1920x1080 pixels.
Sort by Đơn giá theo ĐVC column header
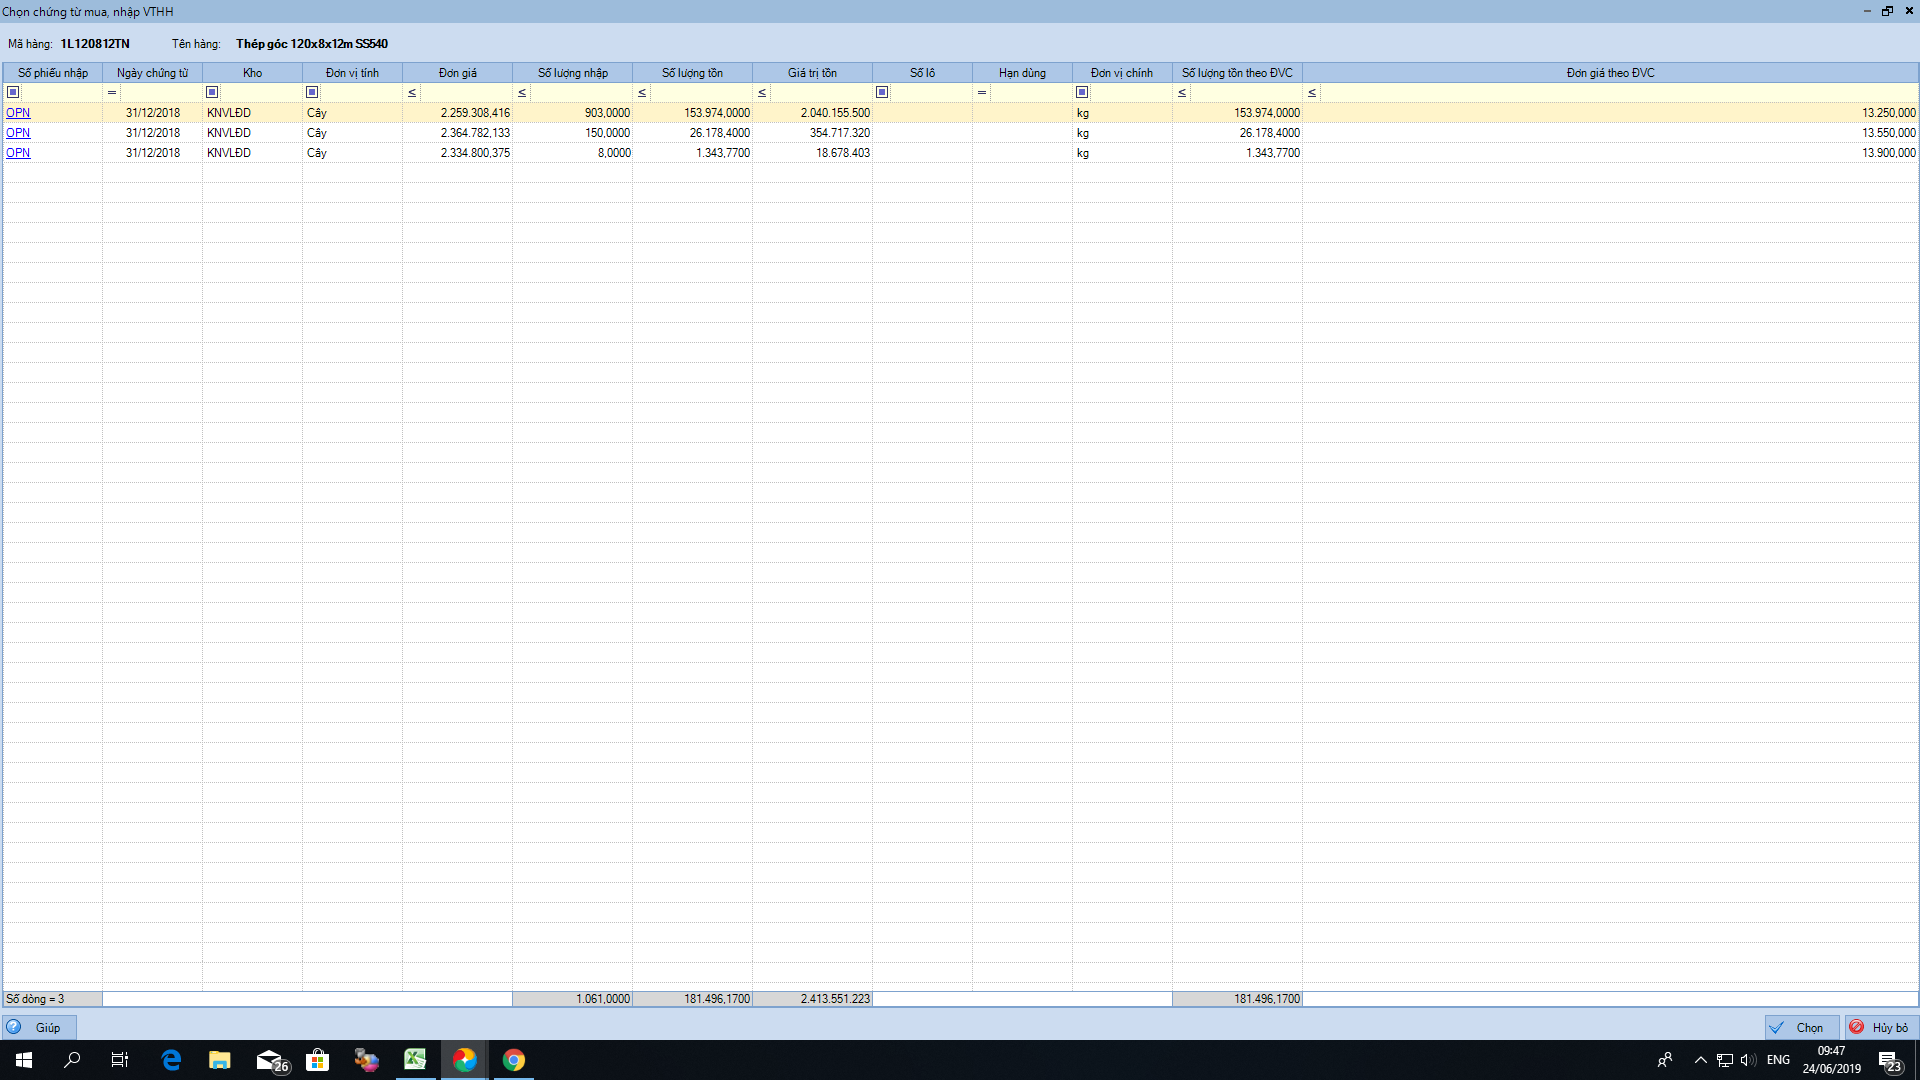[x=1610, y=73]
